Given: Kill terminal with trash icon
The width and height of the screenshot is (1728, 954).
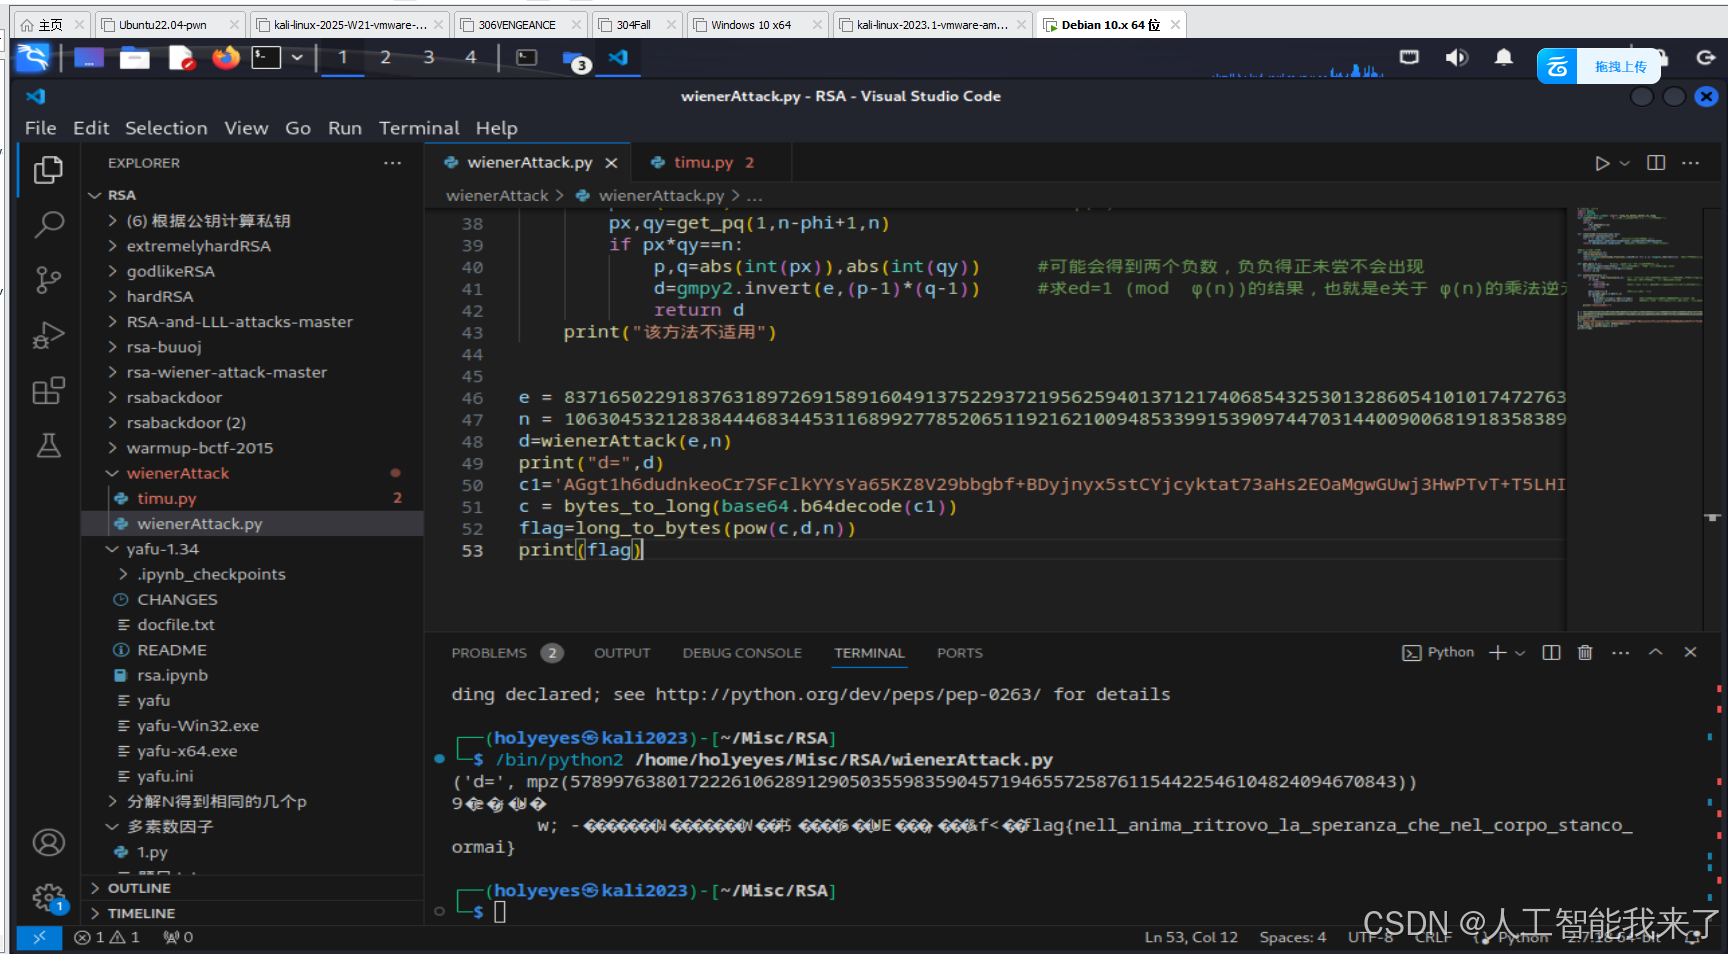Looking at the screenshot, I should (1585, 652).
